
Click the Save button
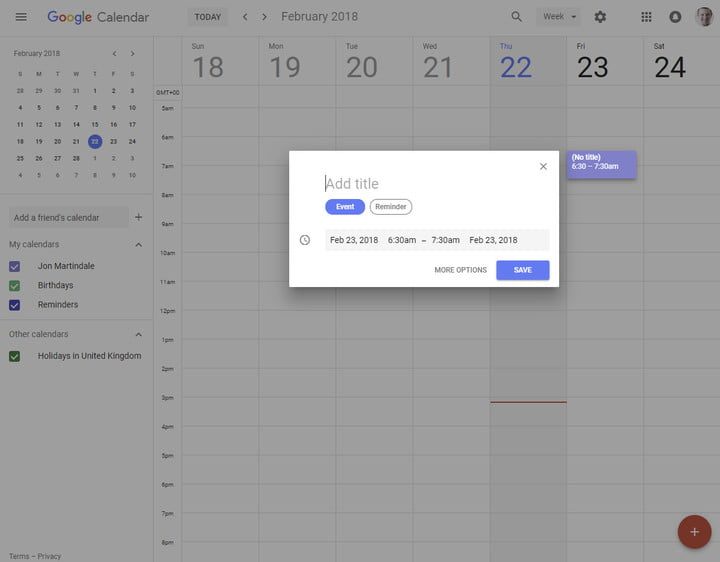(x=522, y=270)
